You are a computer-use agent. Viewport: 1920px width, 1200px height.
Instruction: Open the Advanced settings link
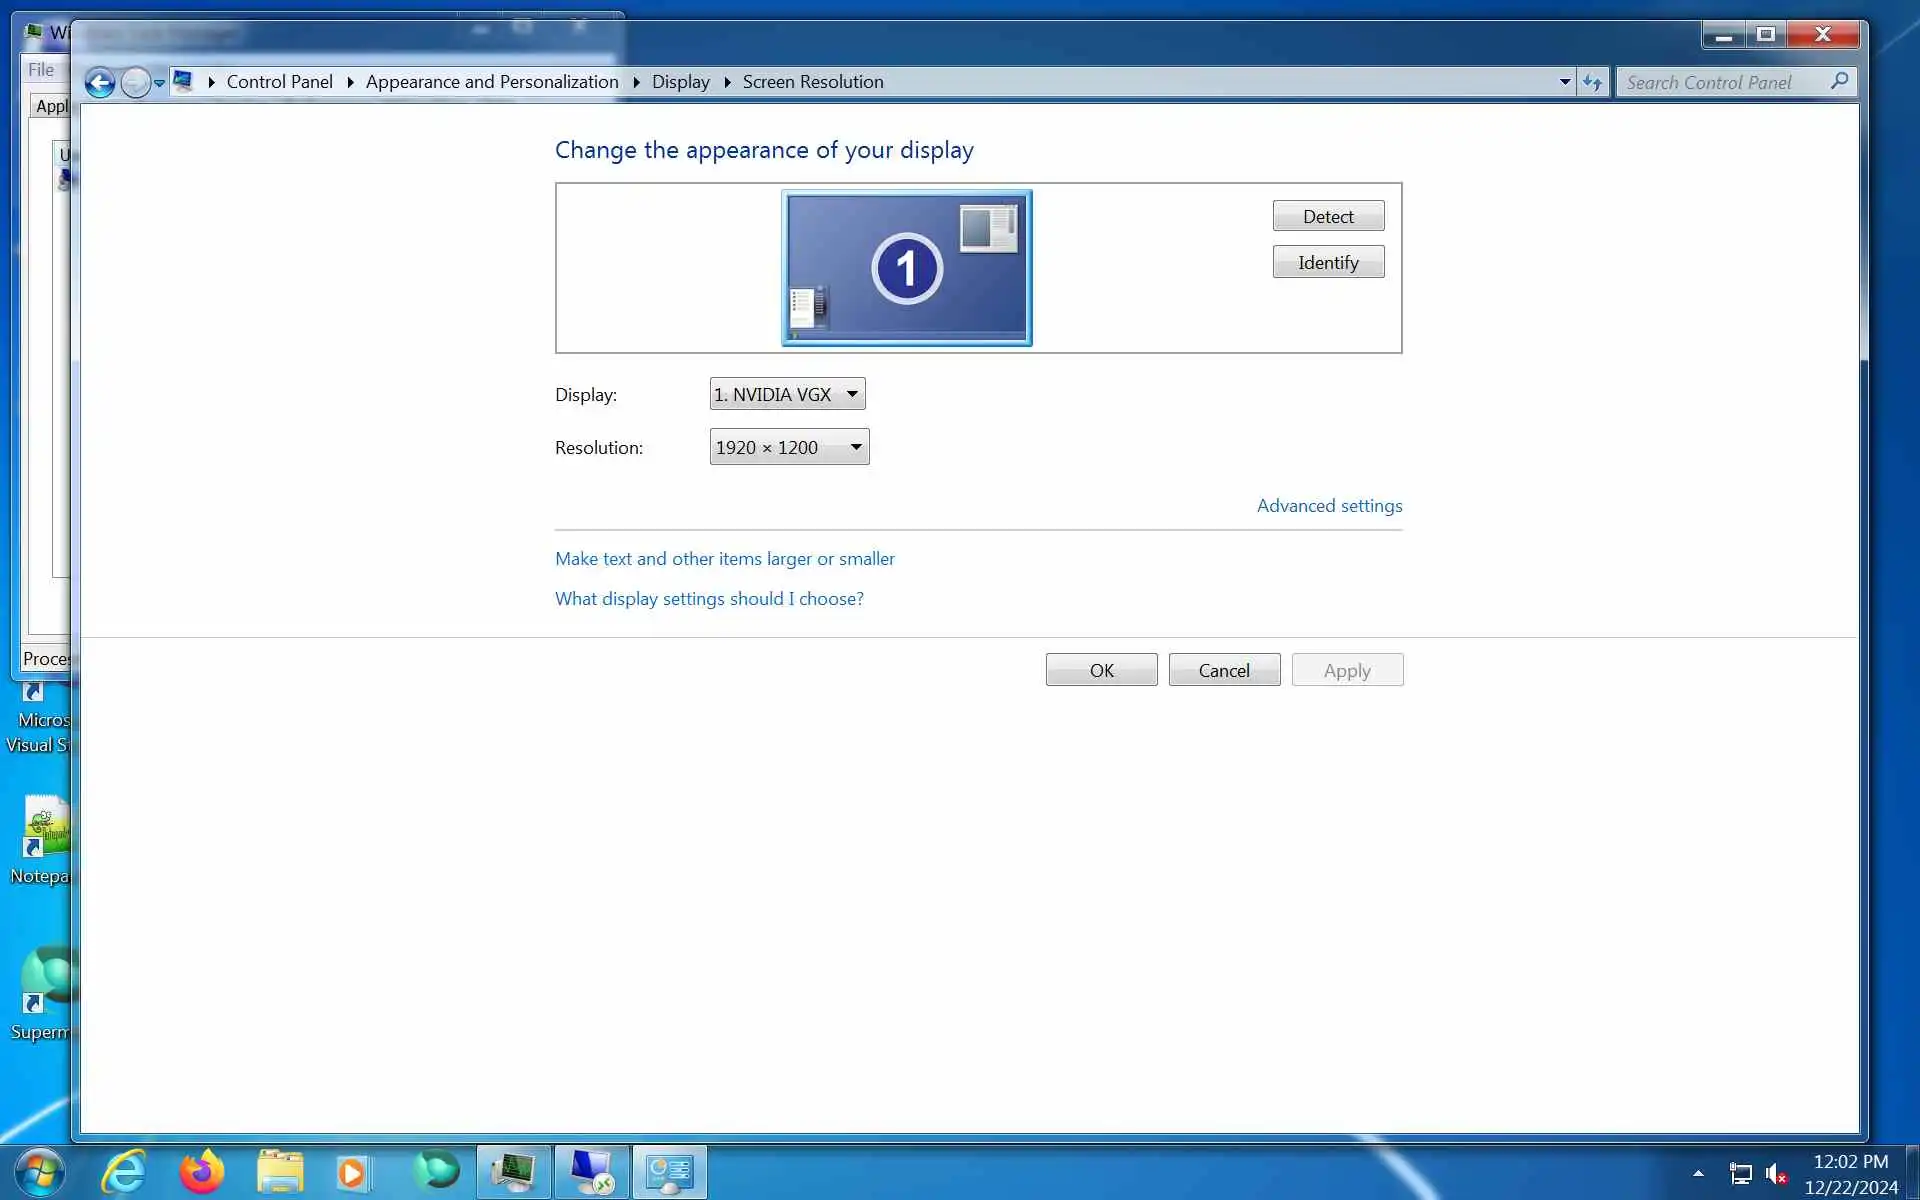tap(1329, 506)
